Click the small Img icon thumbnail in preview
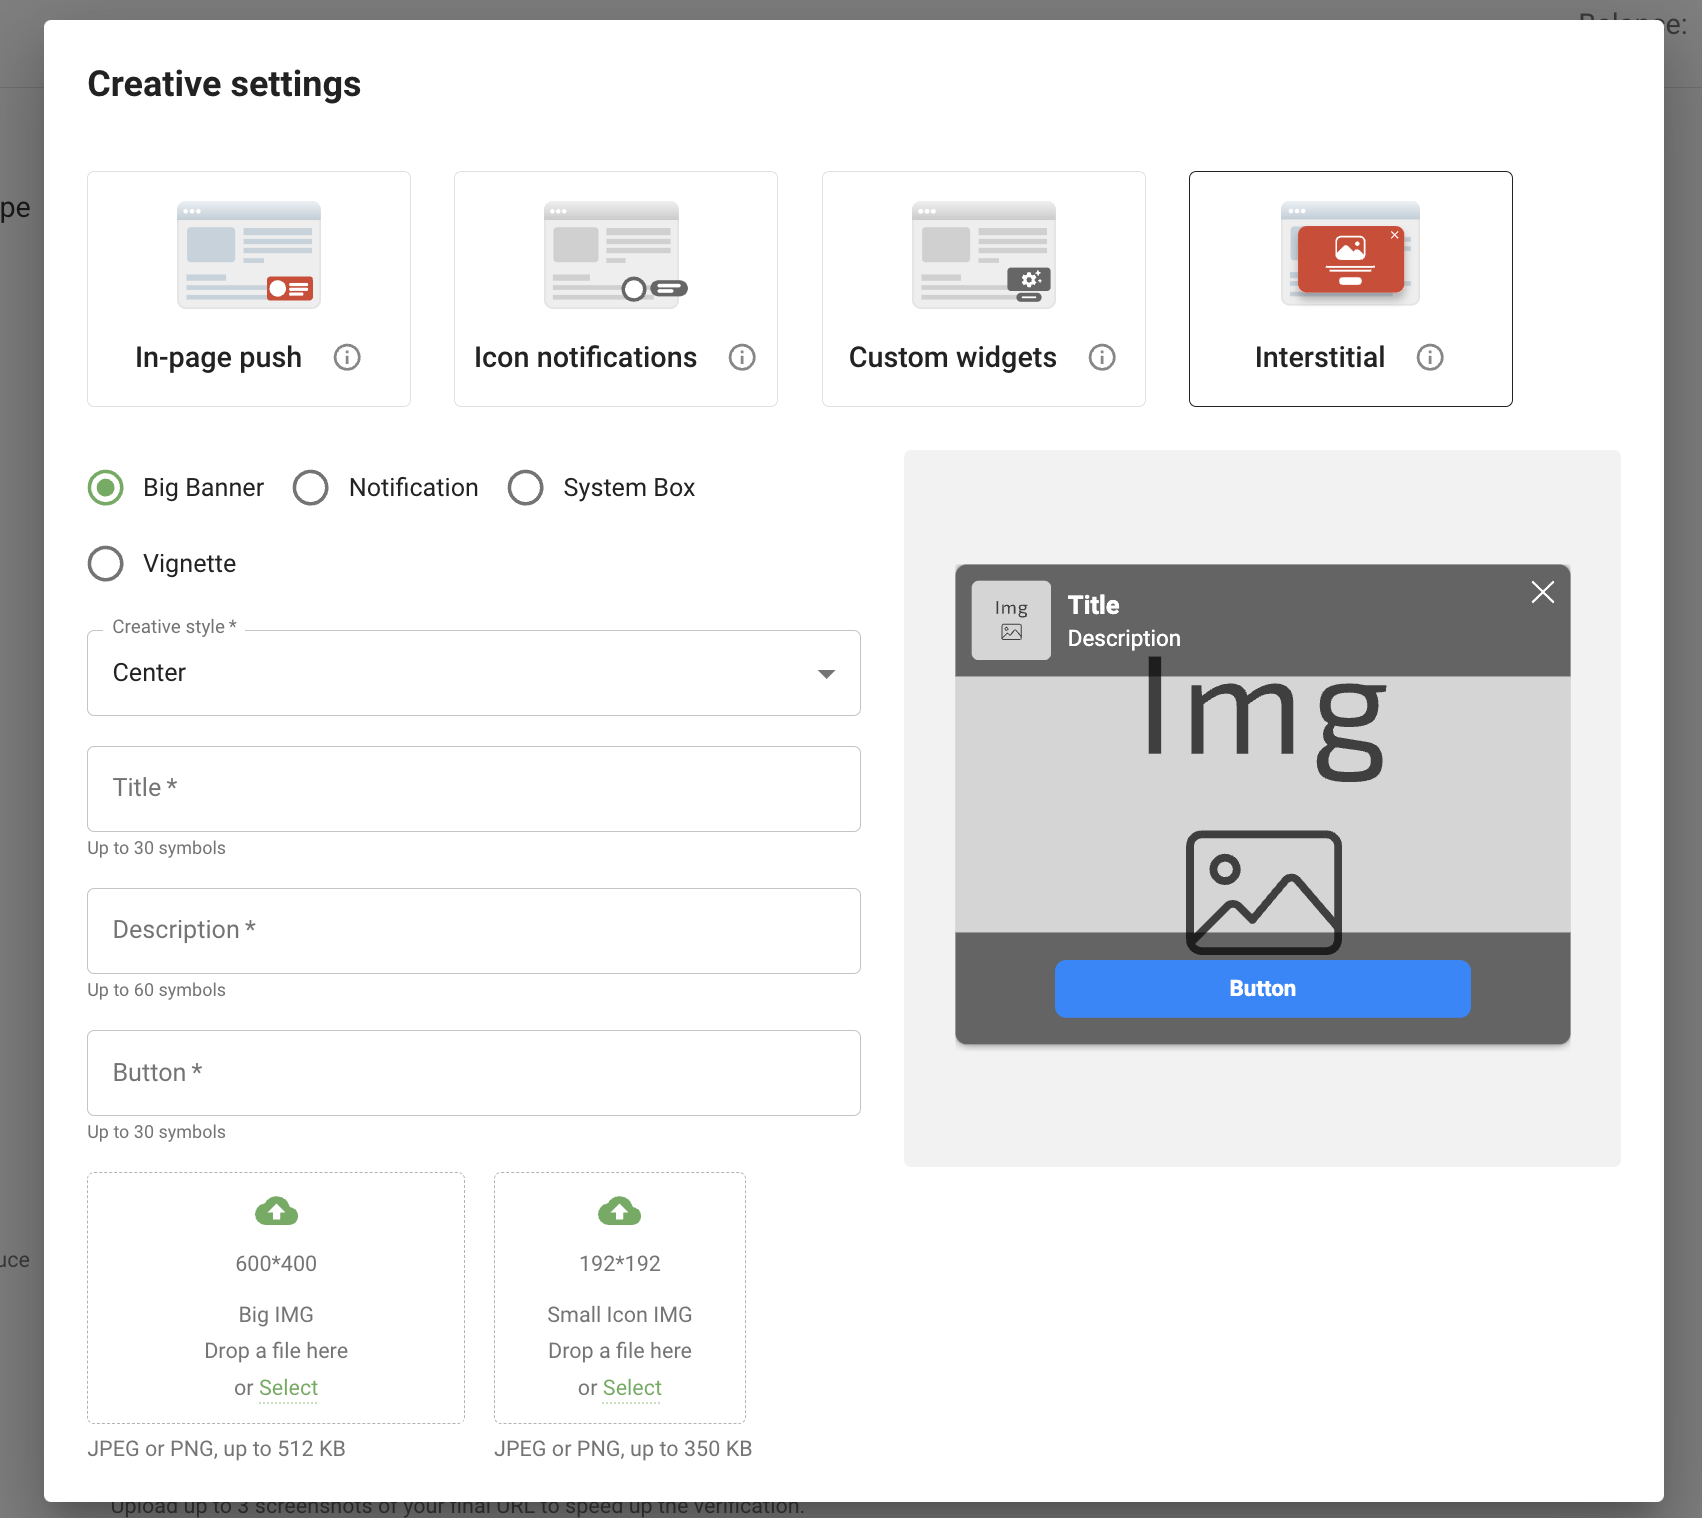1702x1518 pixels. tap(1011, 620)
